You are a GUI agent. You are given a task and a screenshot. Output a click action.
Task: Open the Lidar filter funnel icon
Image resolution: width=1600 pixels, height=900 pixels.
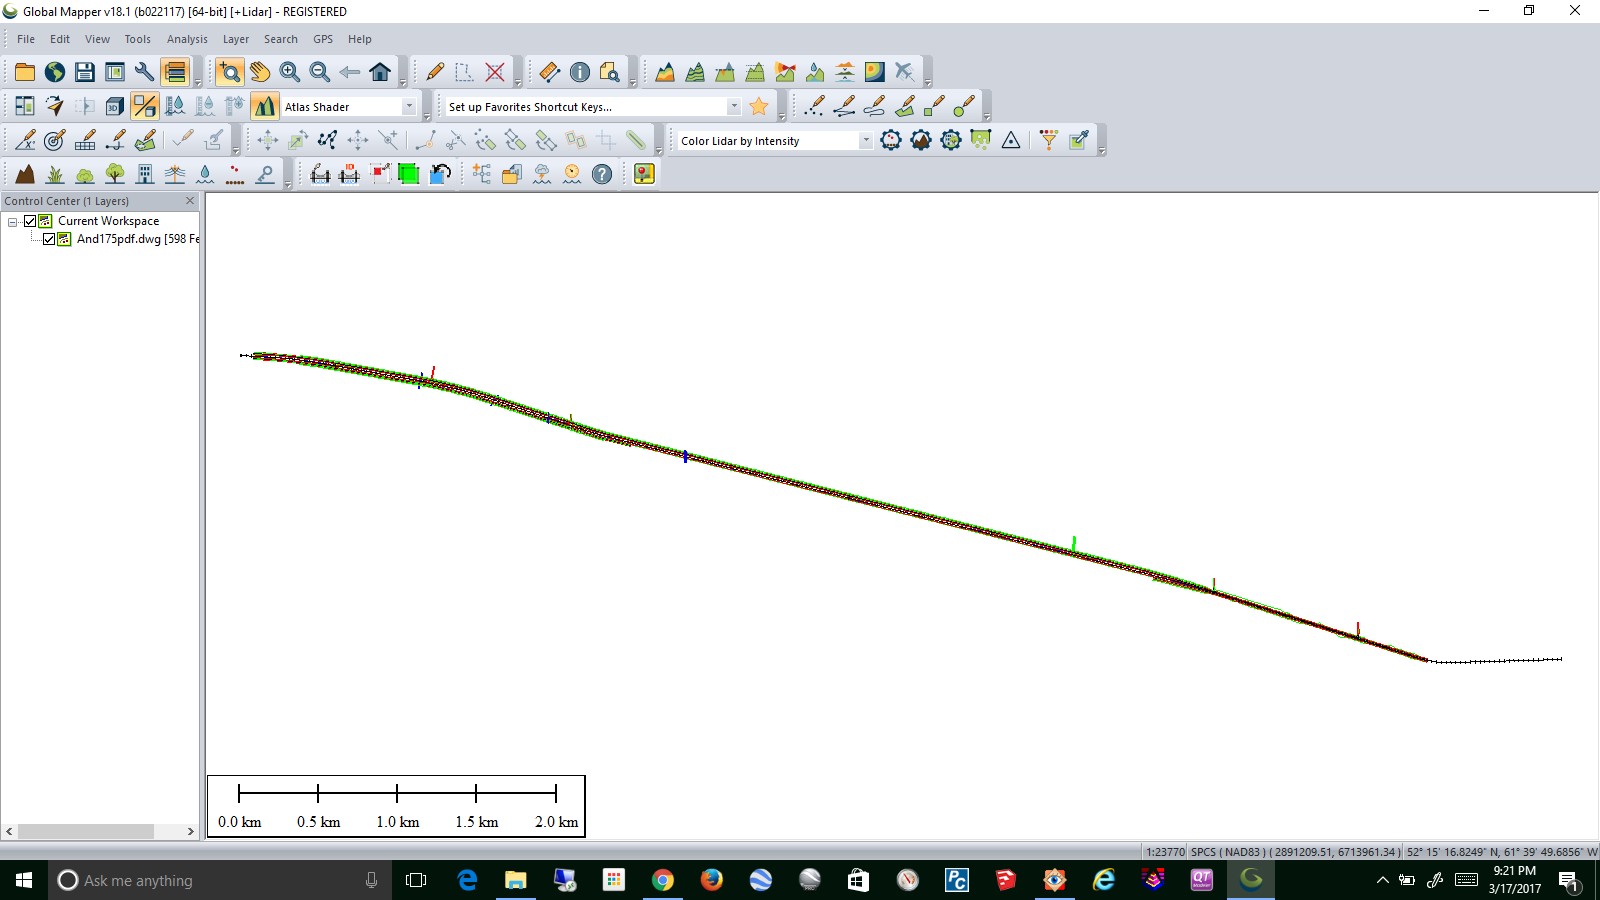[1049, 140]
